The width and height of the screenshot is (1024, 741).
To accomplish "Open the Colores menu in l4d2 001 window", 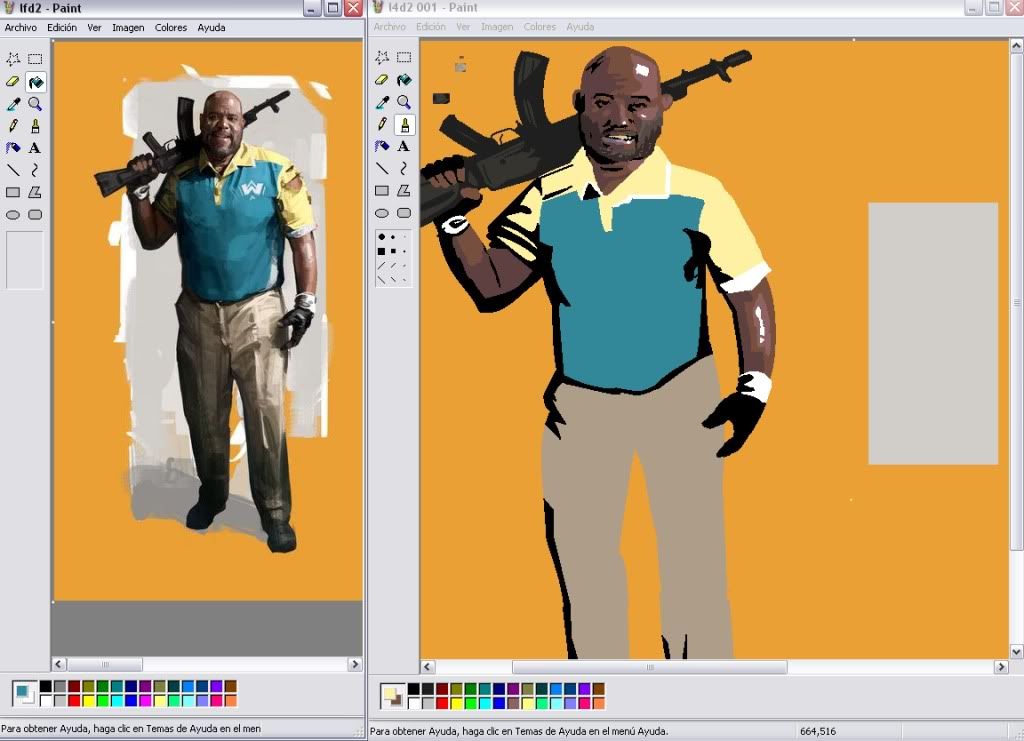I will tap(539, 27).
